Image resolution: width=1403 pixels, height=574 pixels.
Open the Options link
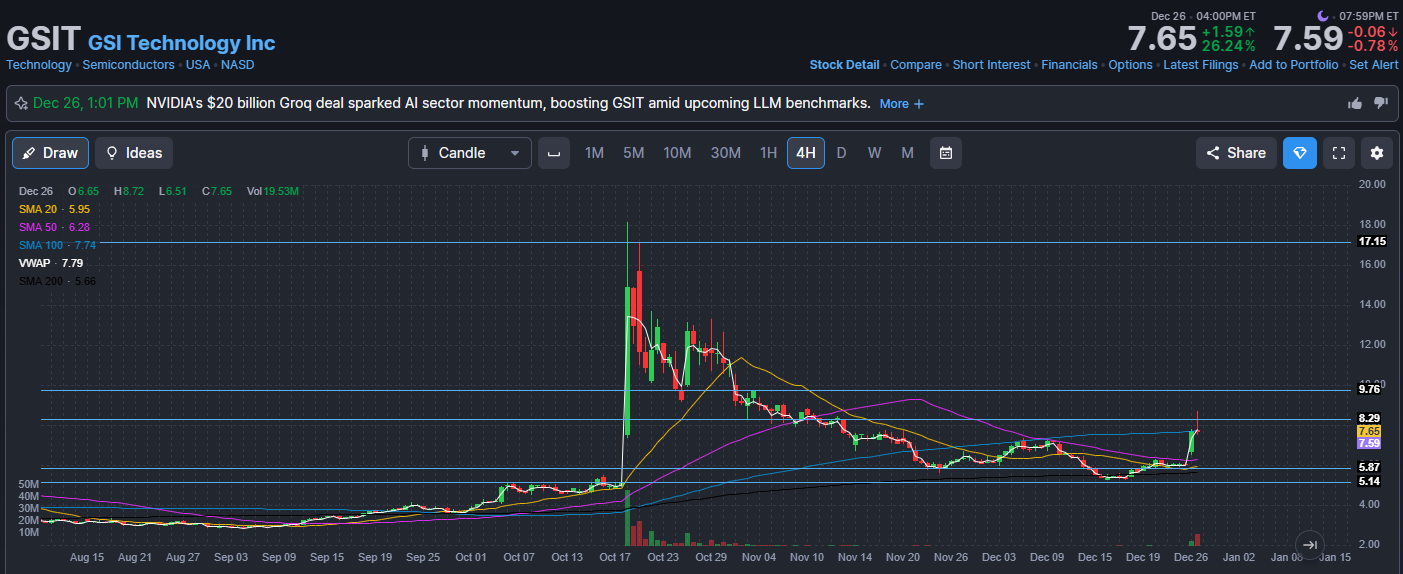click(1130, 65)
